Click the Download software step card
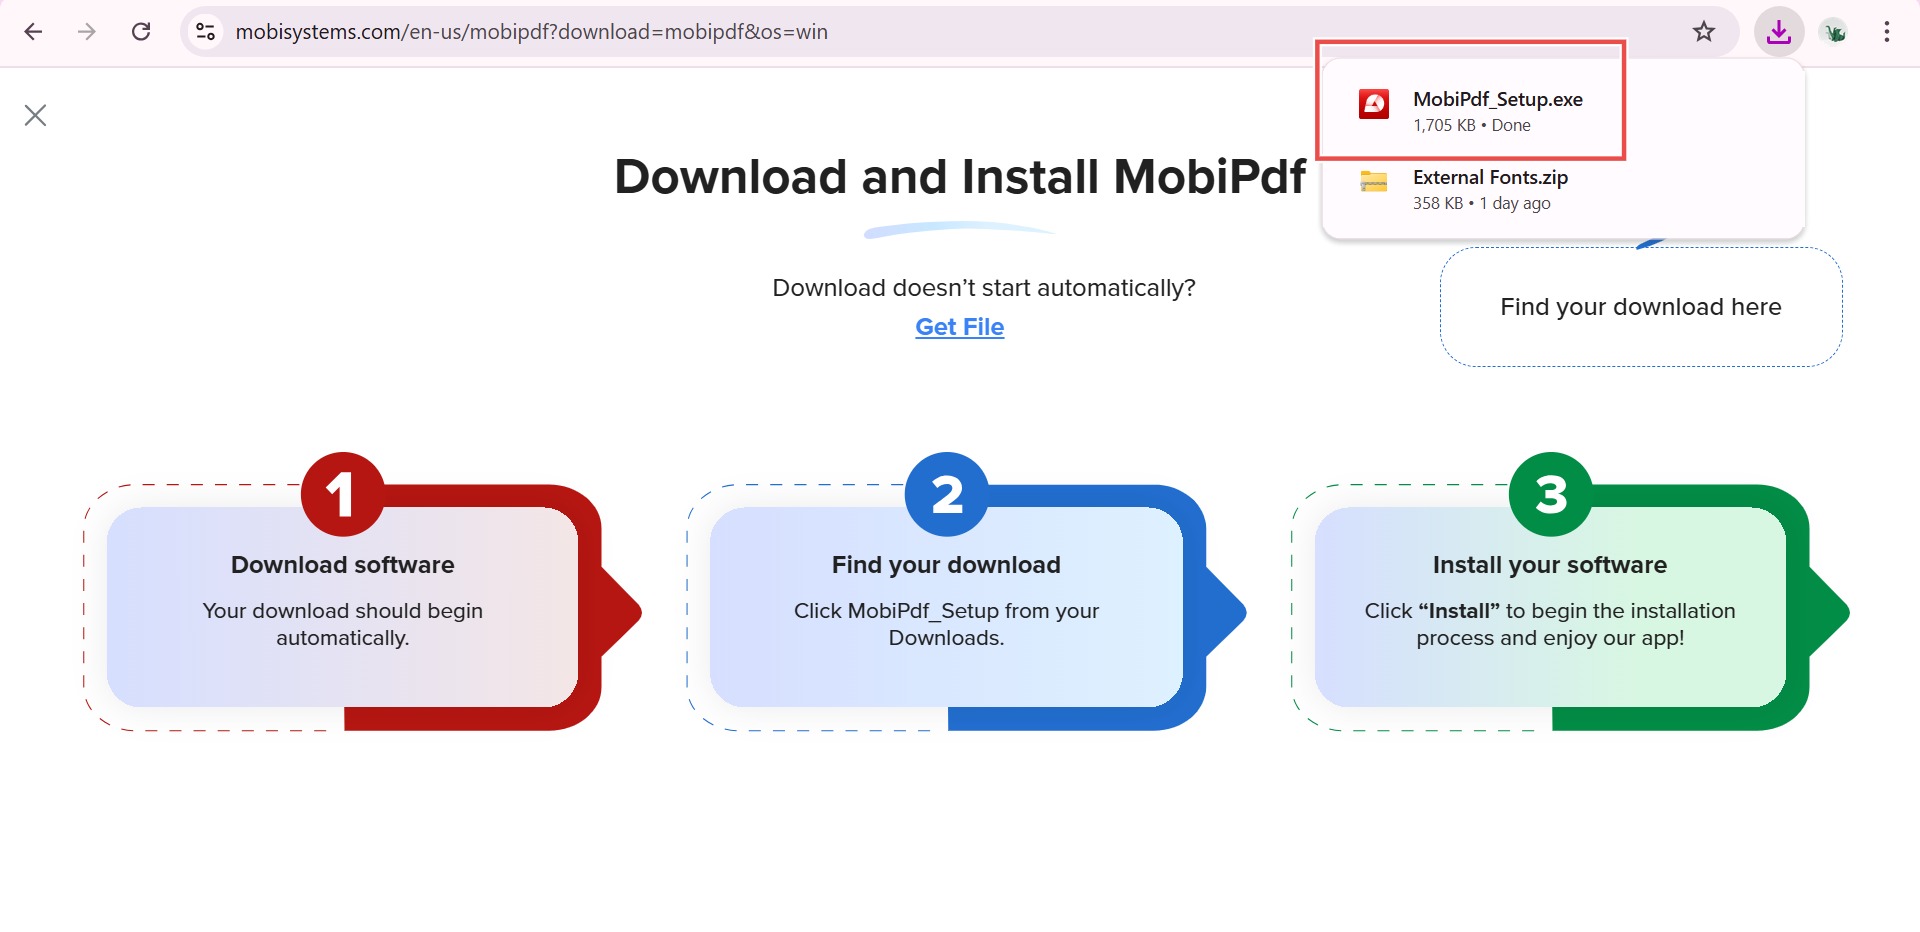 point(343,607)
